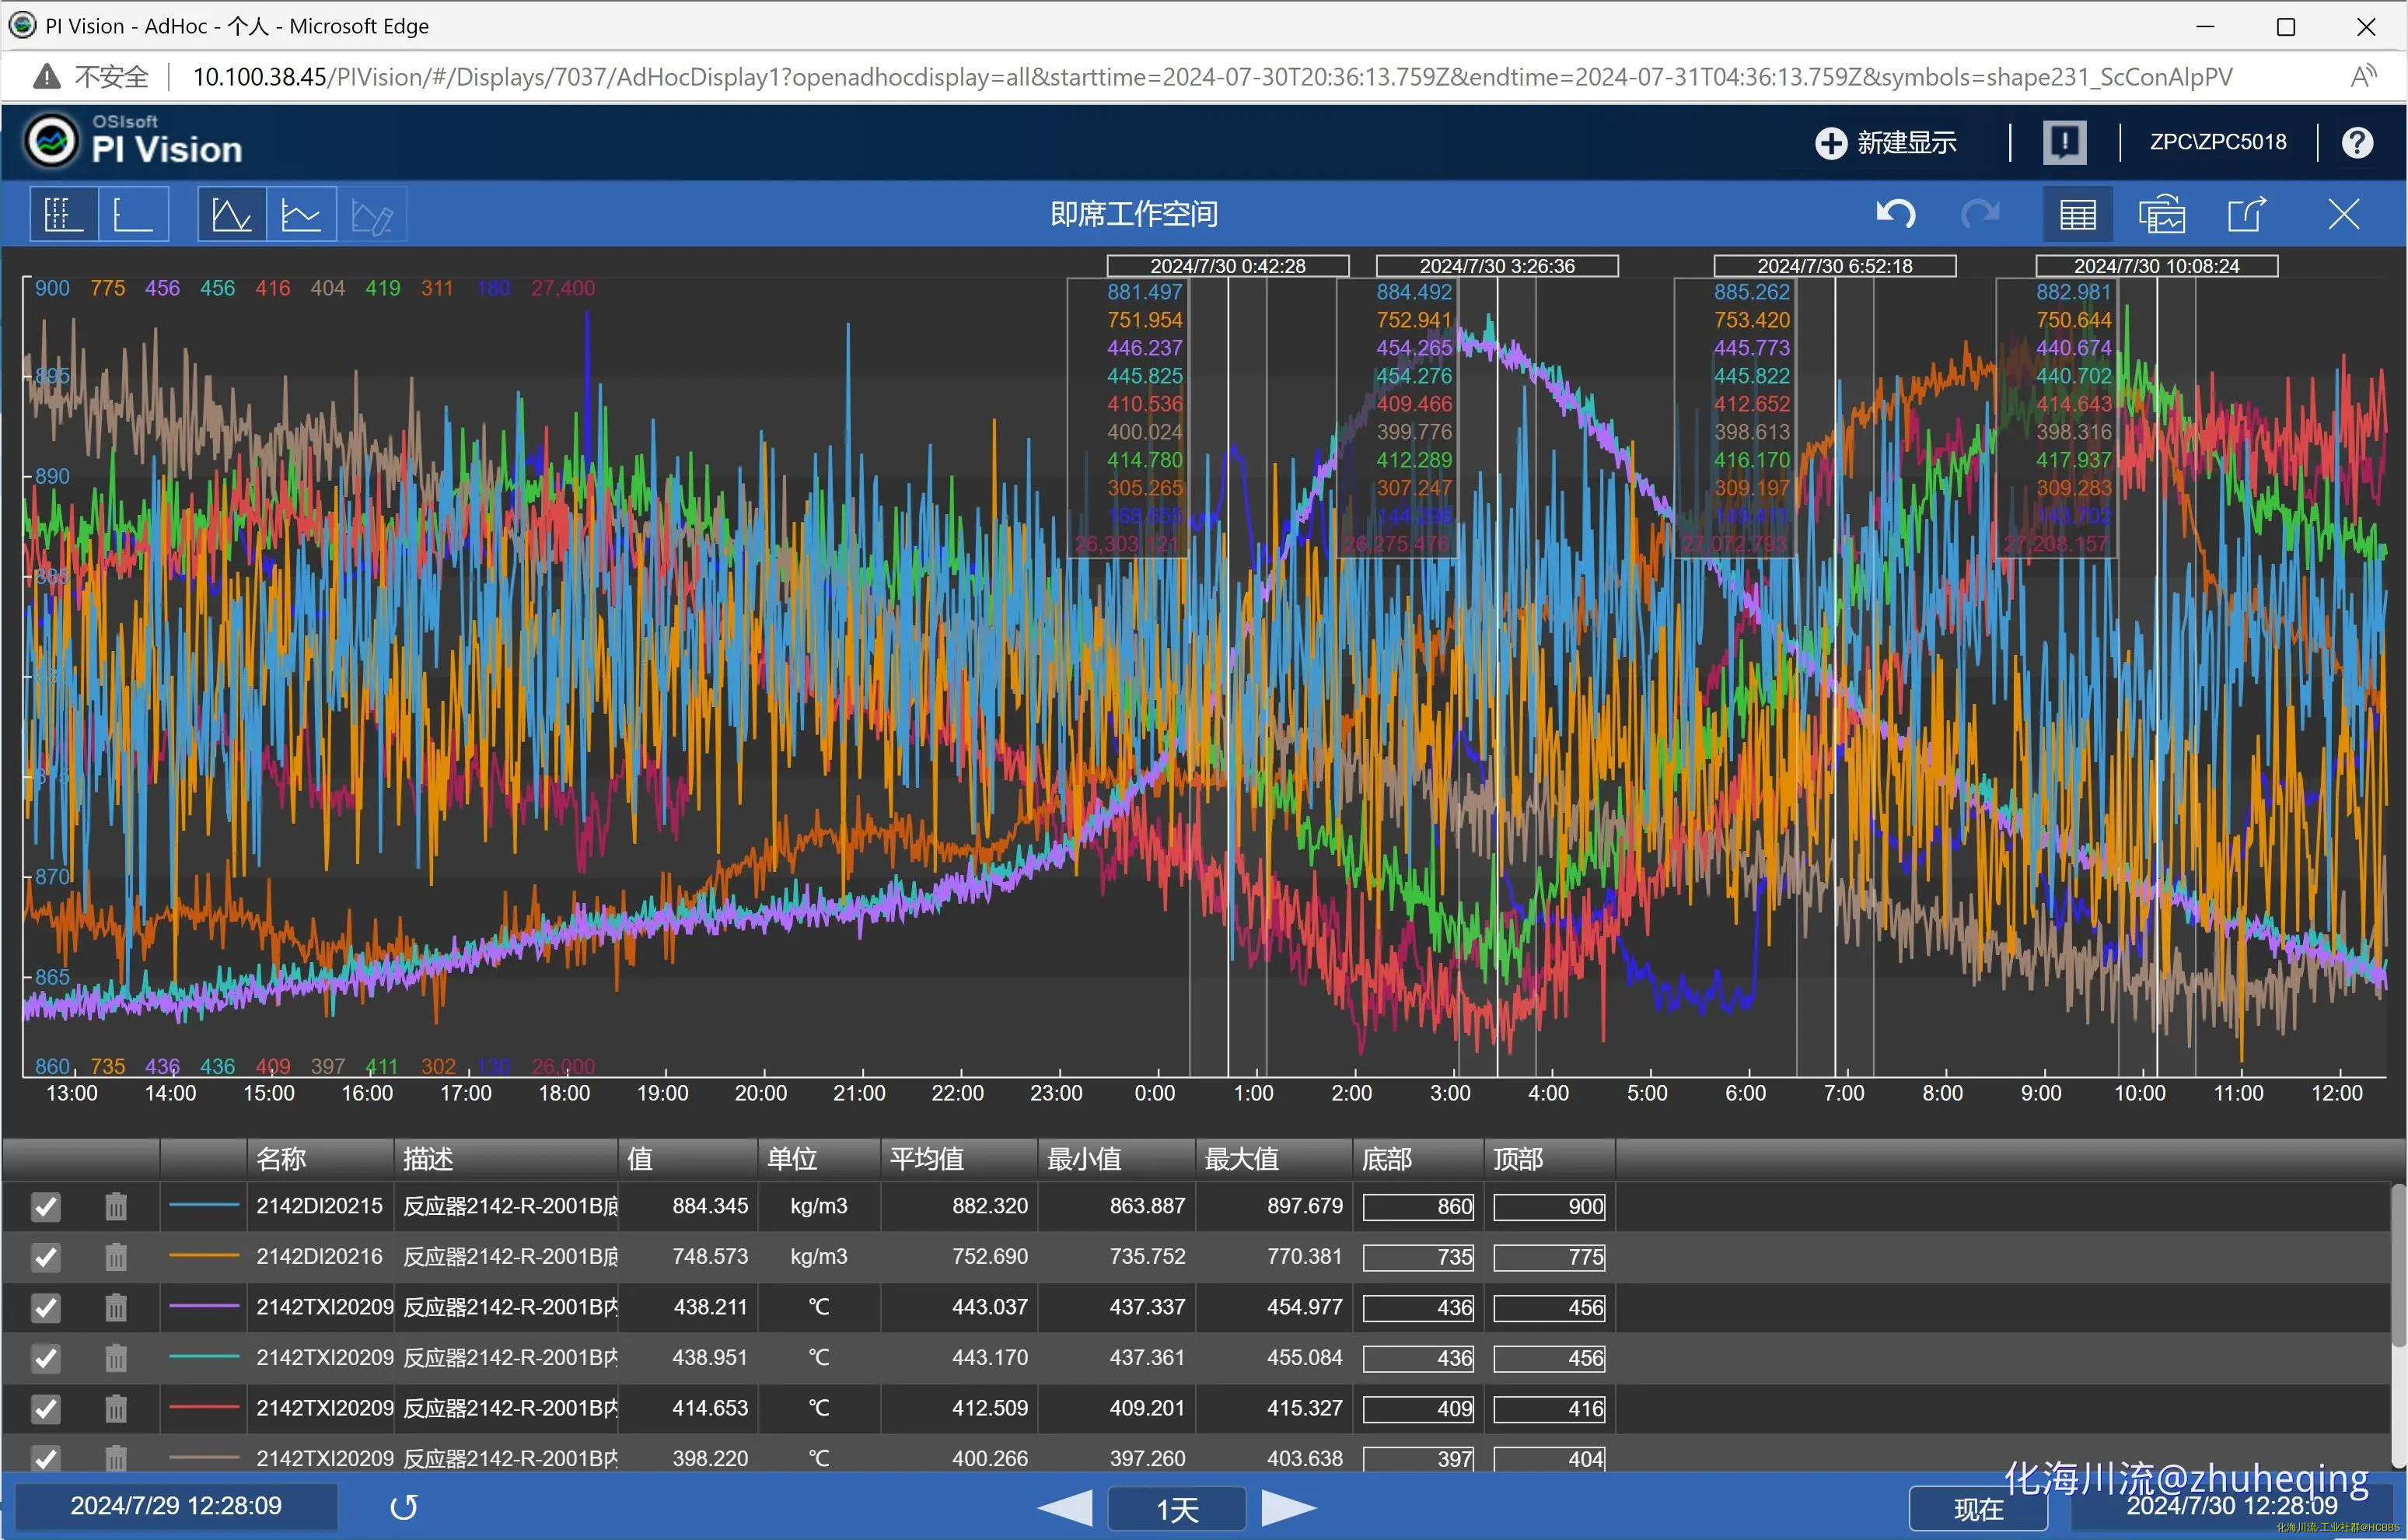Uncheck the brown 398.220 trace checkbox
2408x1540 pixels.
point(46,1458)
